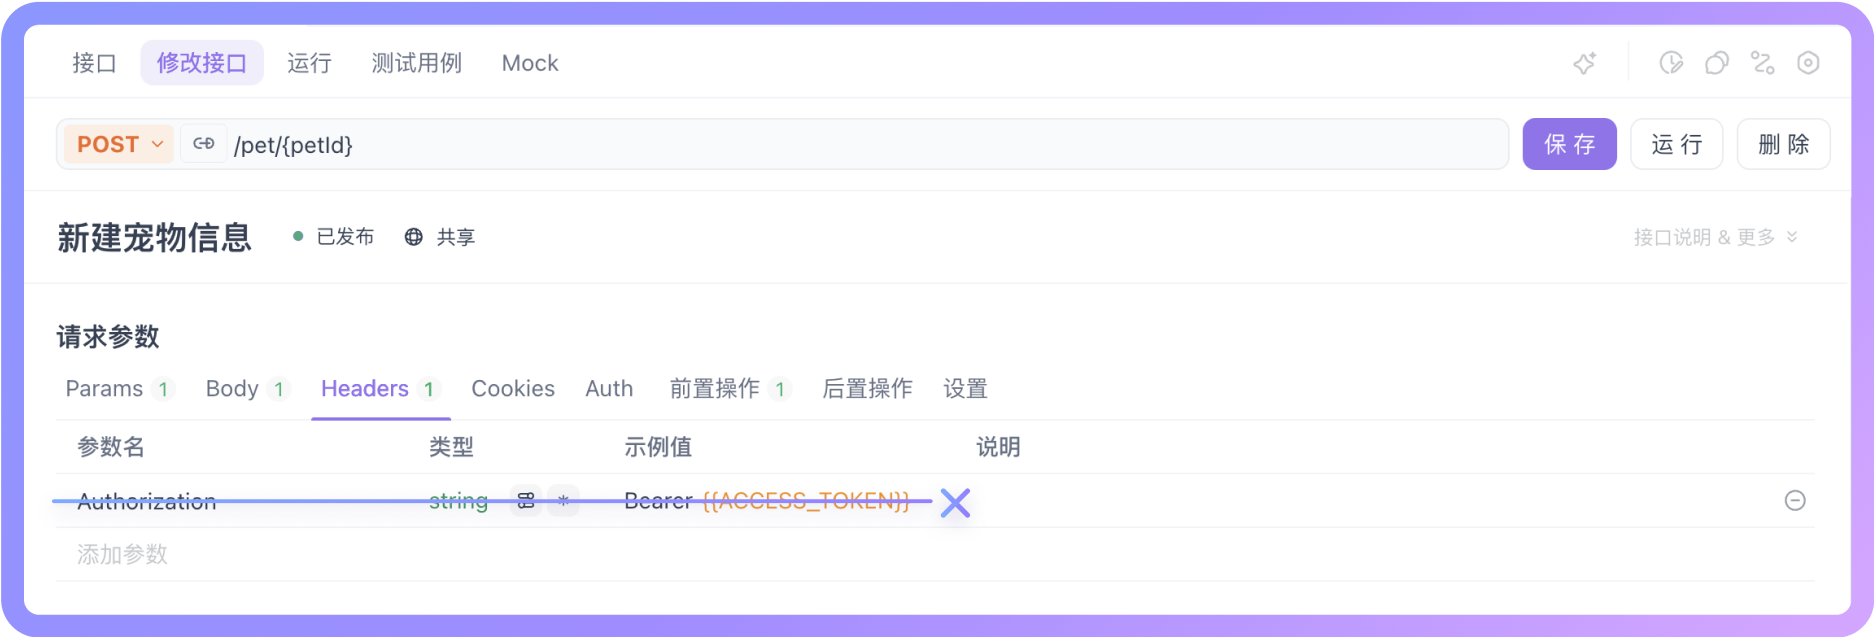1874x637 pixels.
Task: Toggle the required asterisk for Authorization
Action: 564,501
